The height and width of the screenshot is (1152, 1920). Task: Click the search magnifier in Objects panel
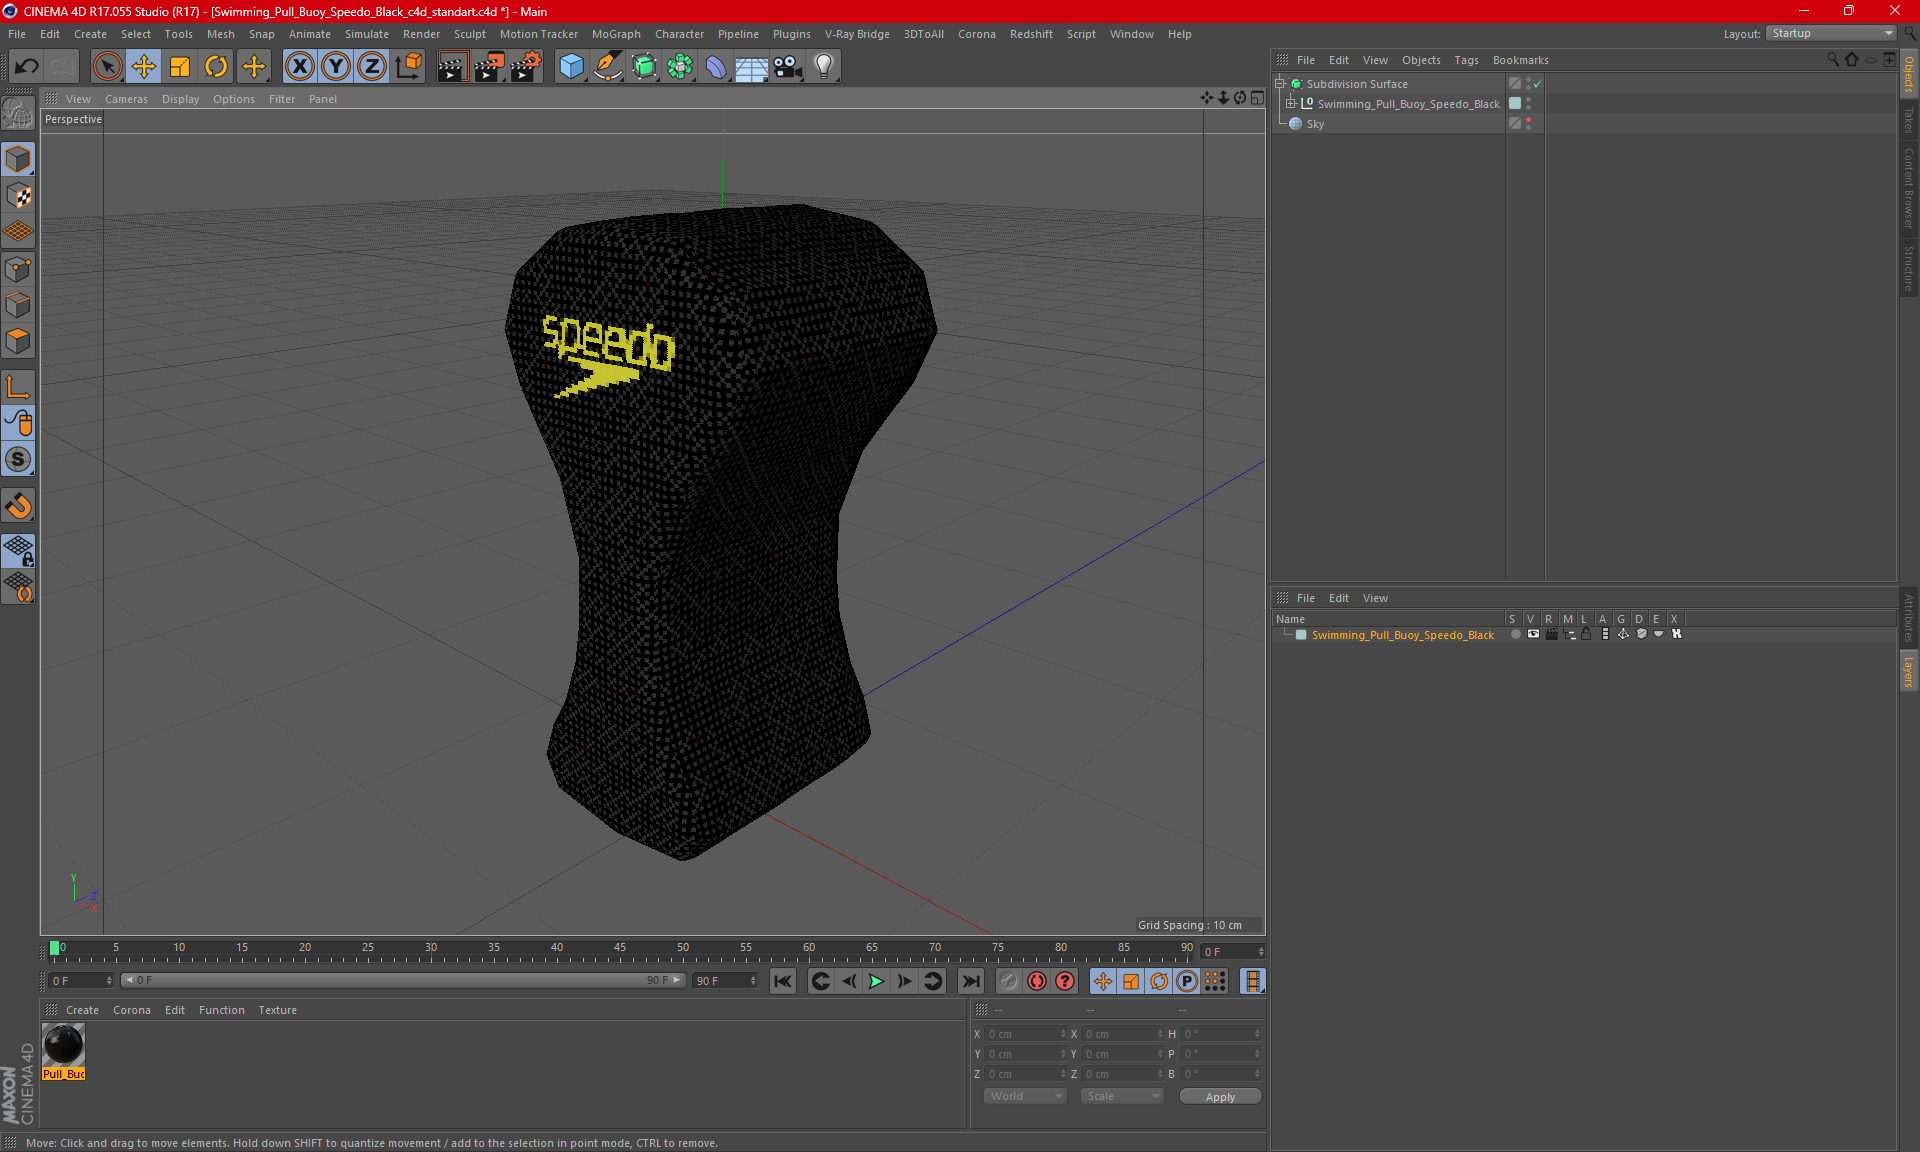coord(1833,60)
